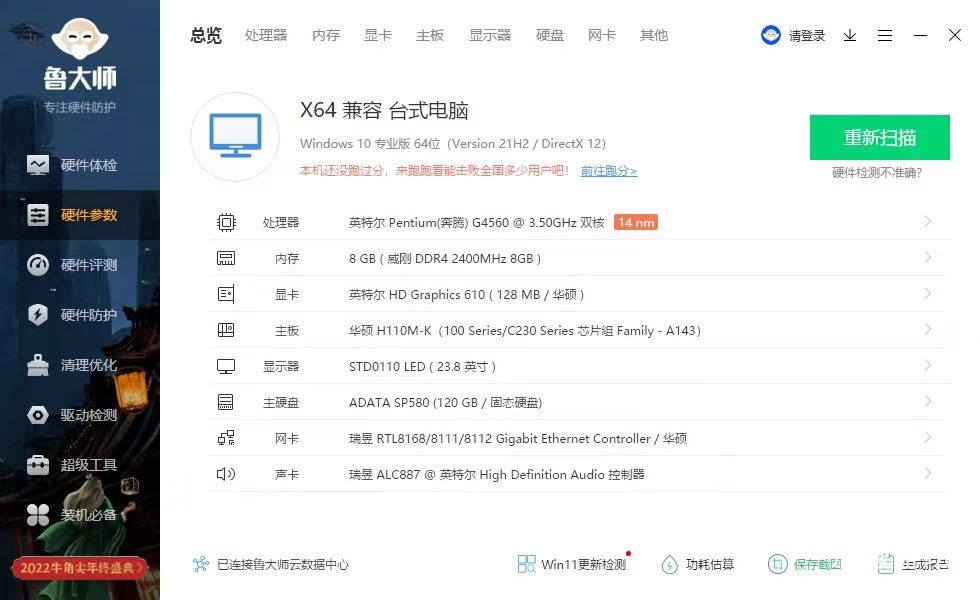This screenshot has height=600, width=980.
Task: Click the cloud data center status icon
Action: [x=201, y=564]
